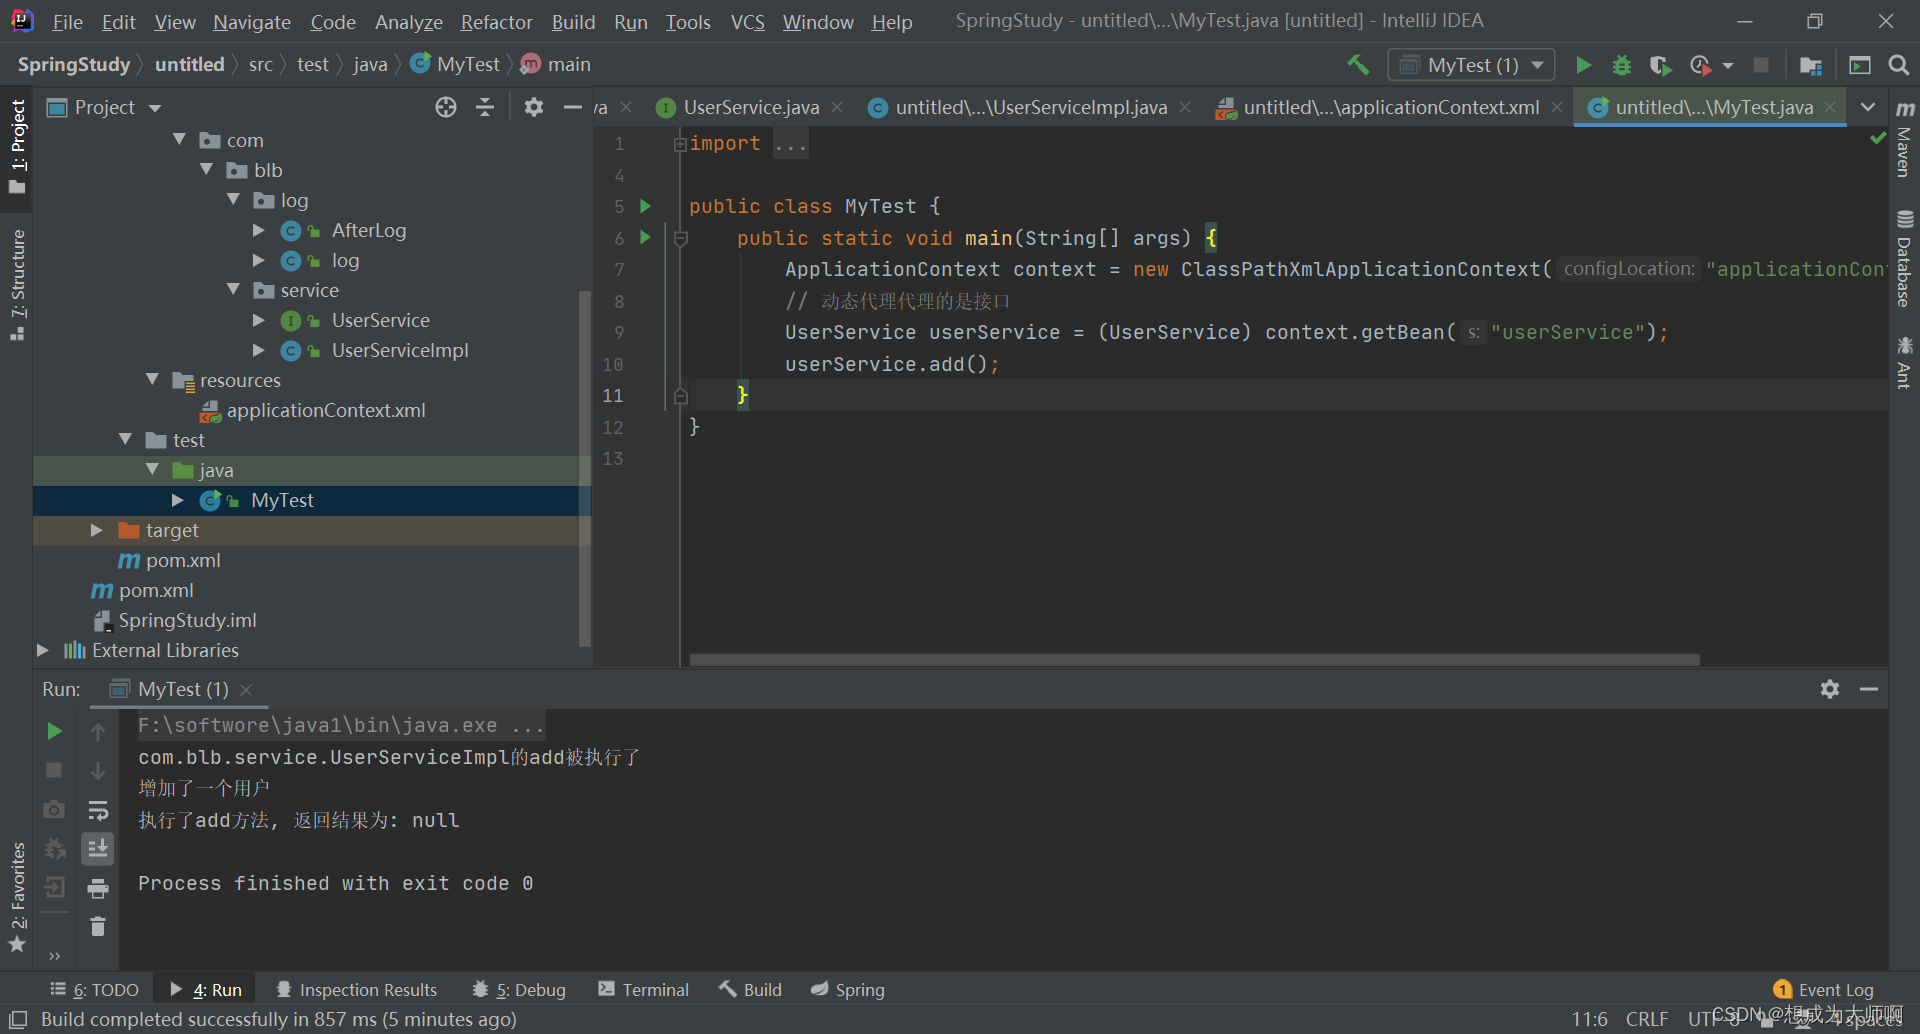1920x1034 pixels.
Task: Dump threads with the camera icon
Action: (55, 809)
